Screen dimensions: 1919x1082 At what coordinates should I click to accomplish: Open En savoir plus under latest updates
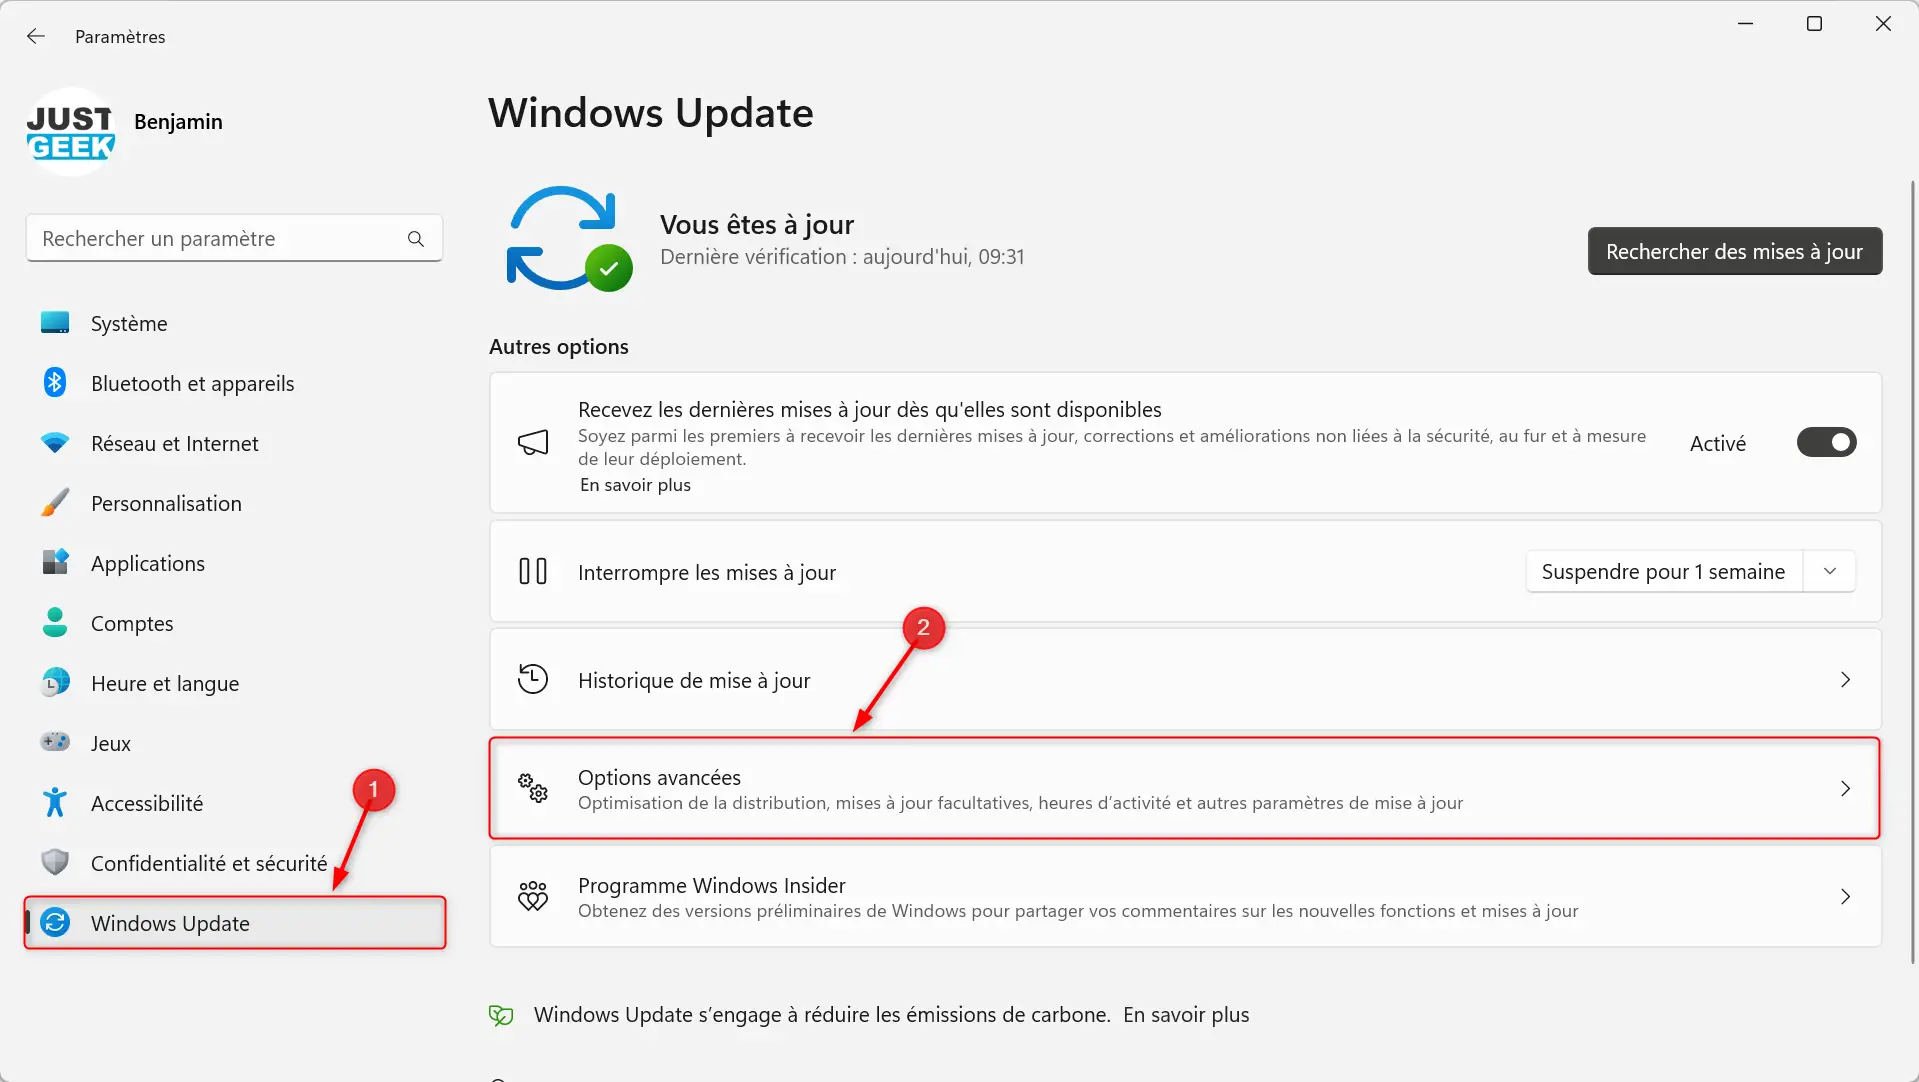tap(635, 485)
